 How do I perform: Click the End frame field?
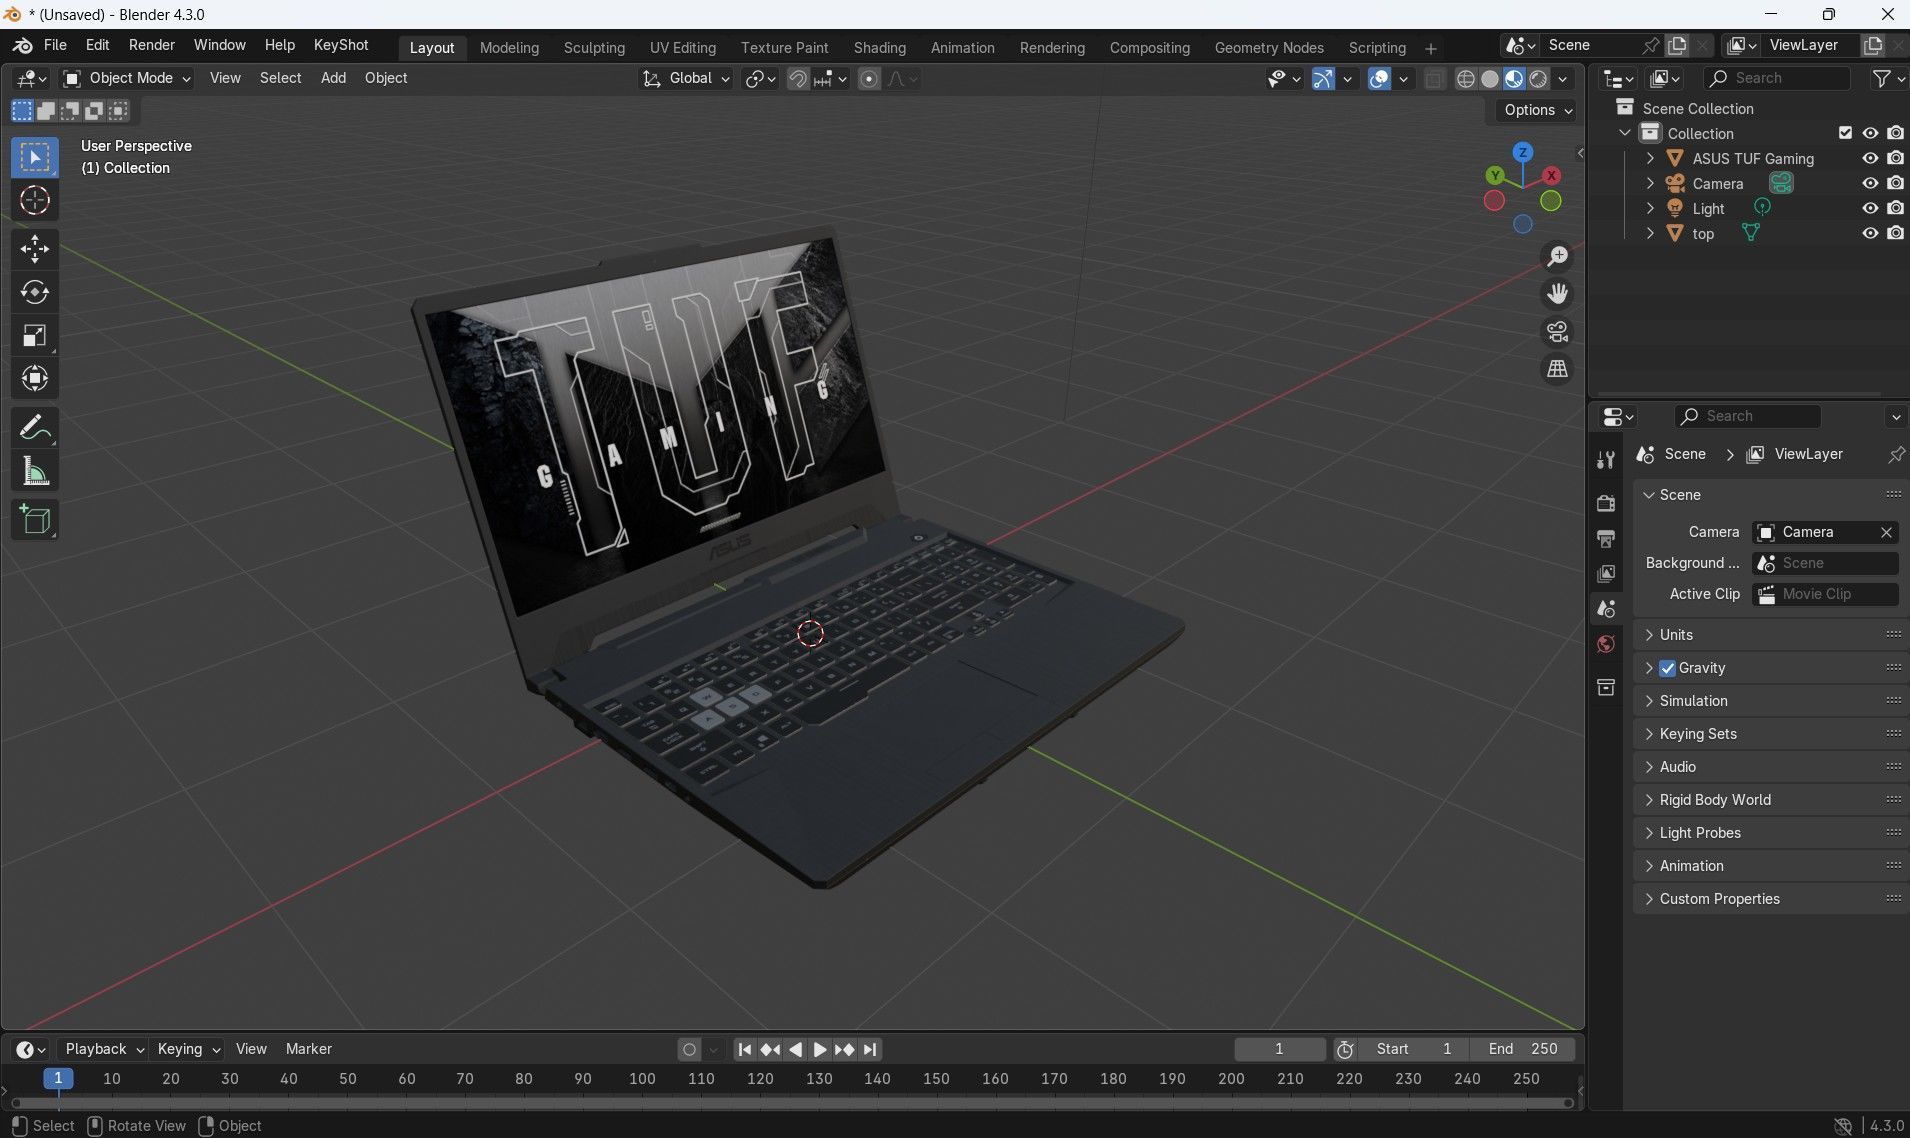pyautogui.click(x=1522, y=1049)
